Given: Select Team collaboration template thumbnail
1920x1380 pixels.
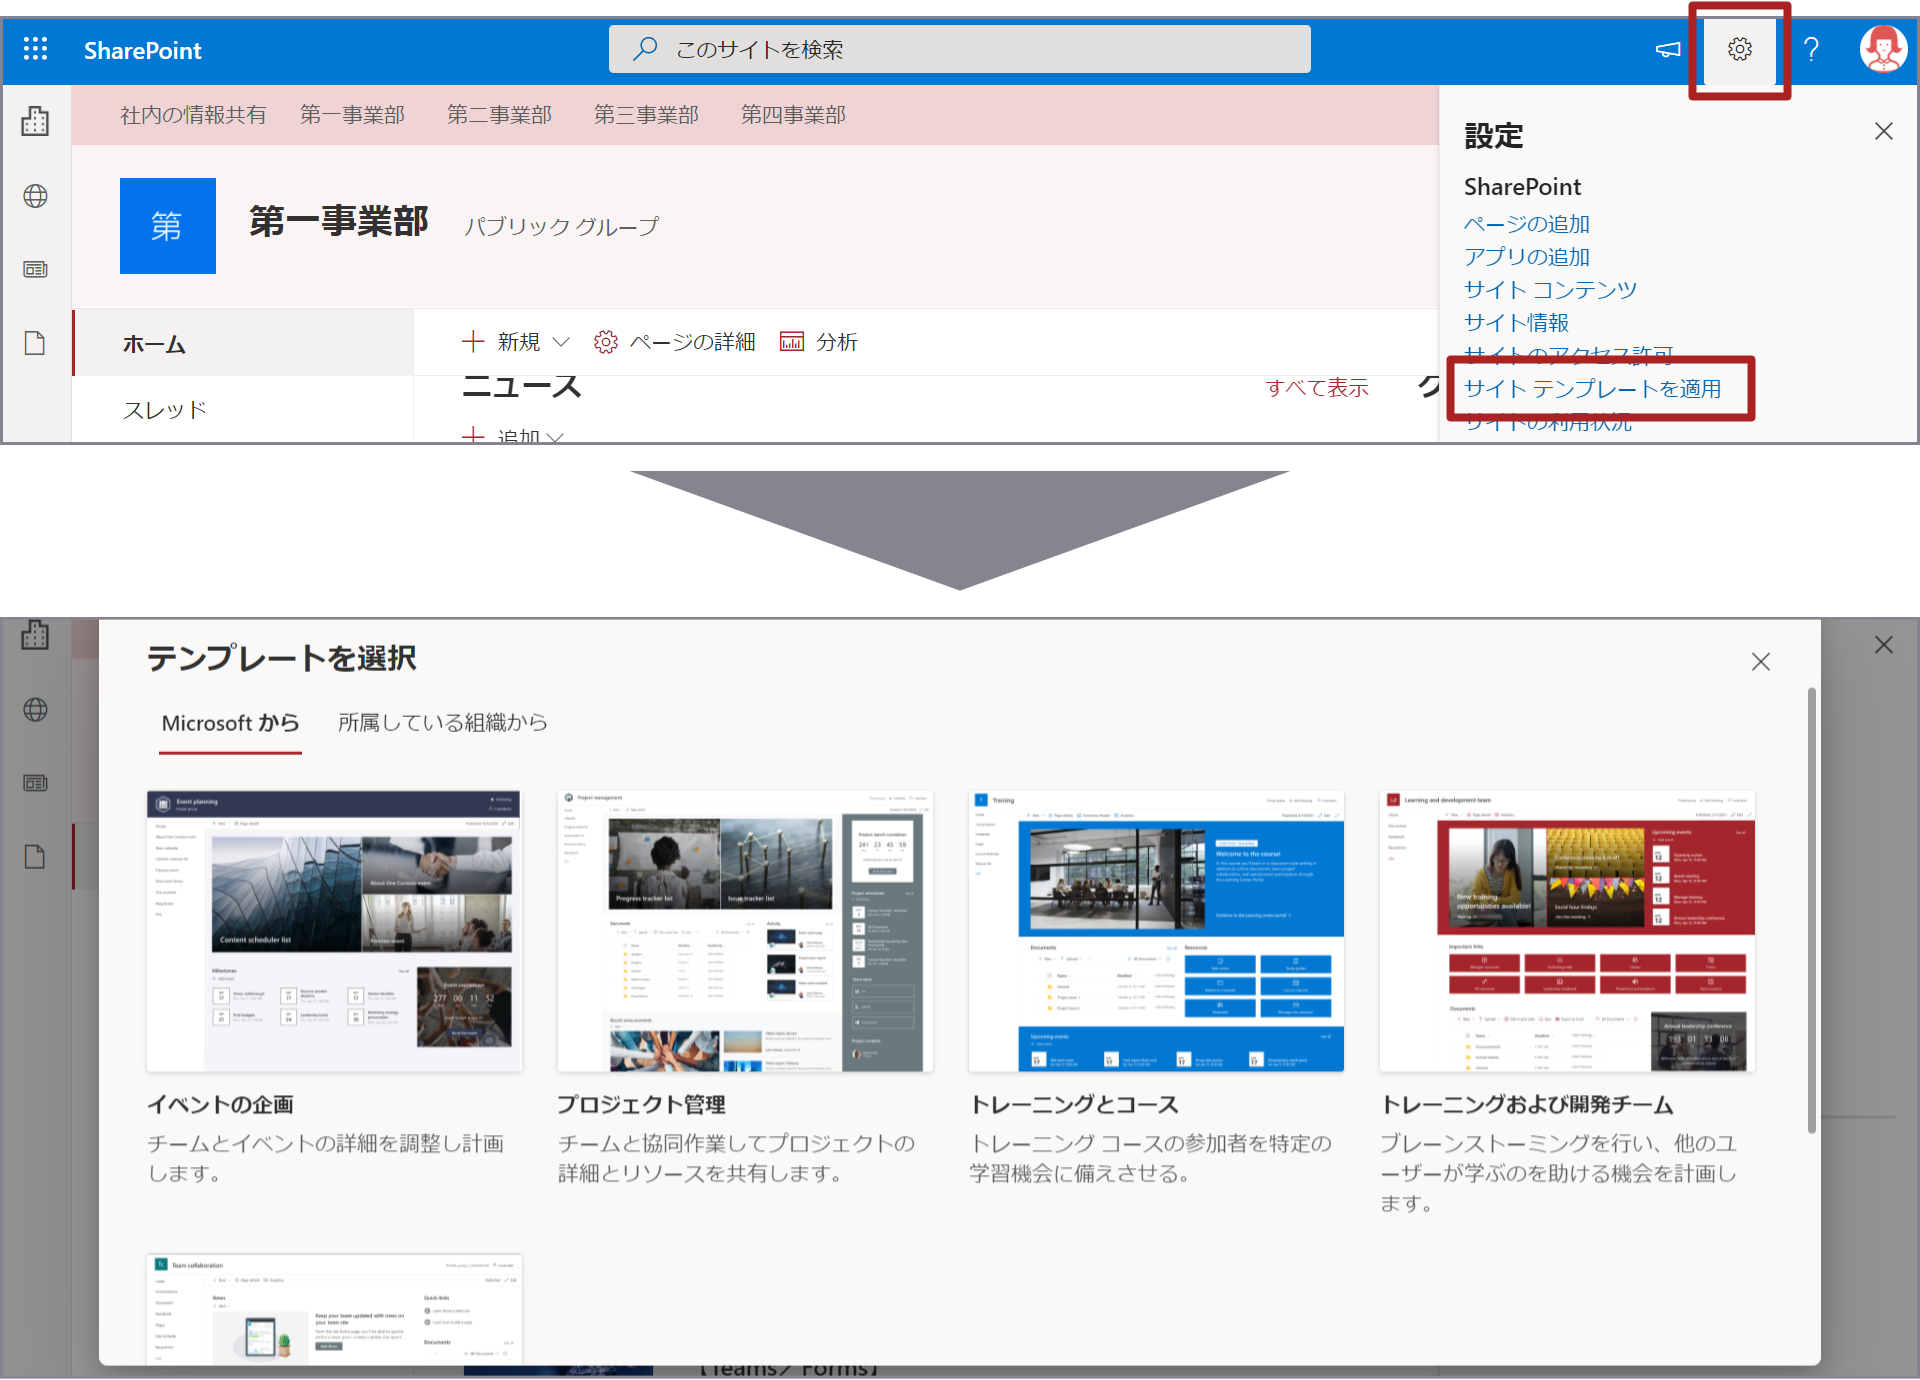Looking at the screenshot, I should pyautogui.click(x=334, y=1309).
